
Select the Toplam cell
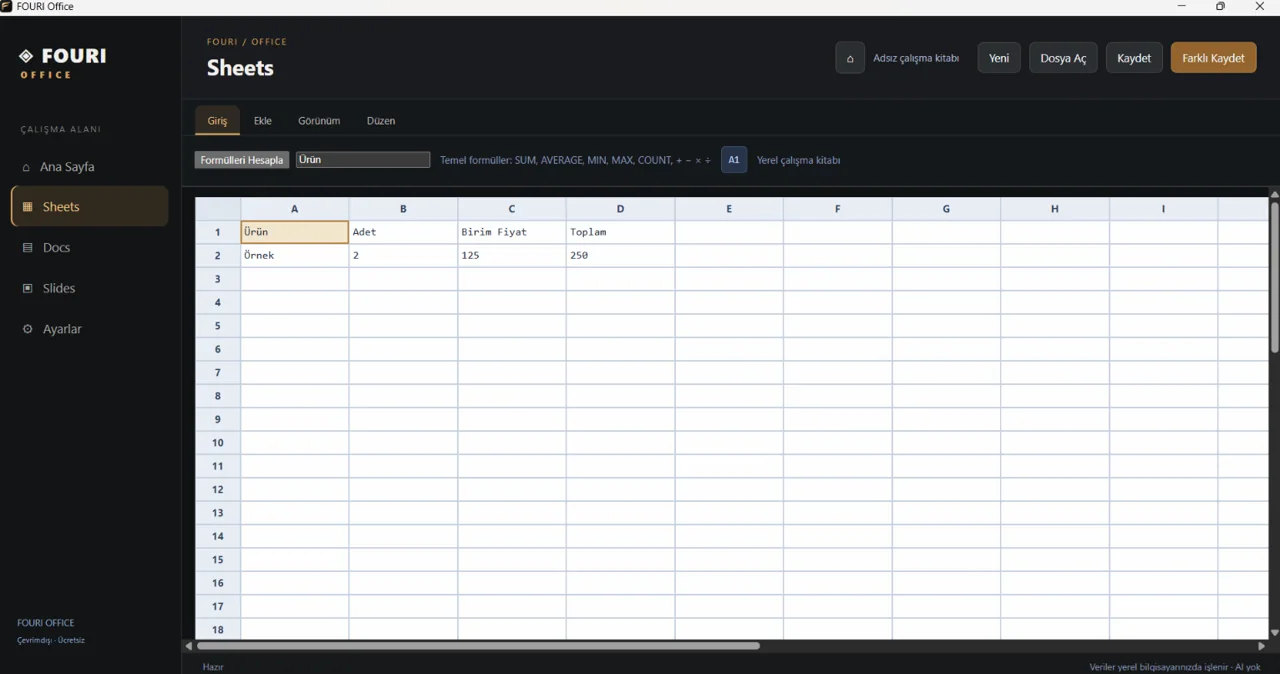[620, 232]
